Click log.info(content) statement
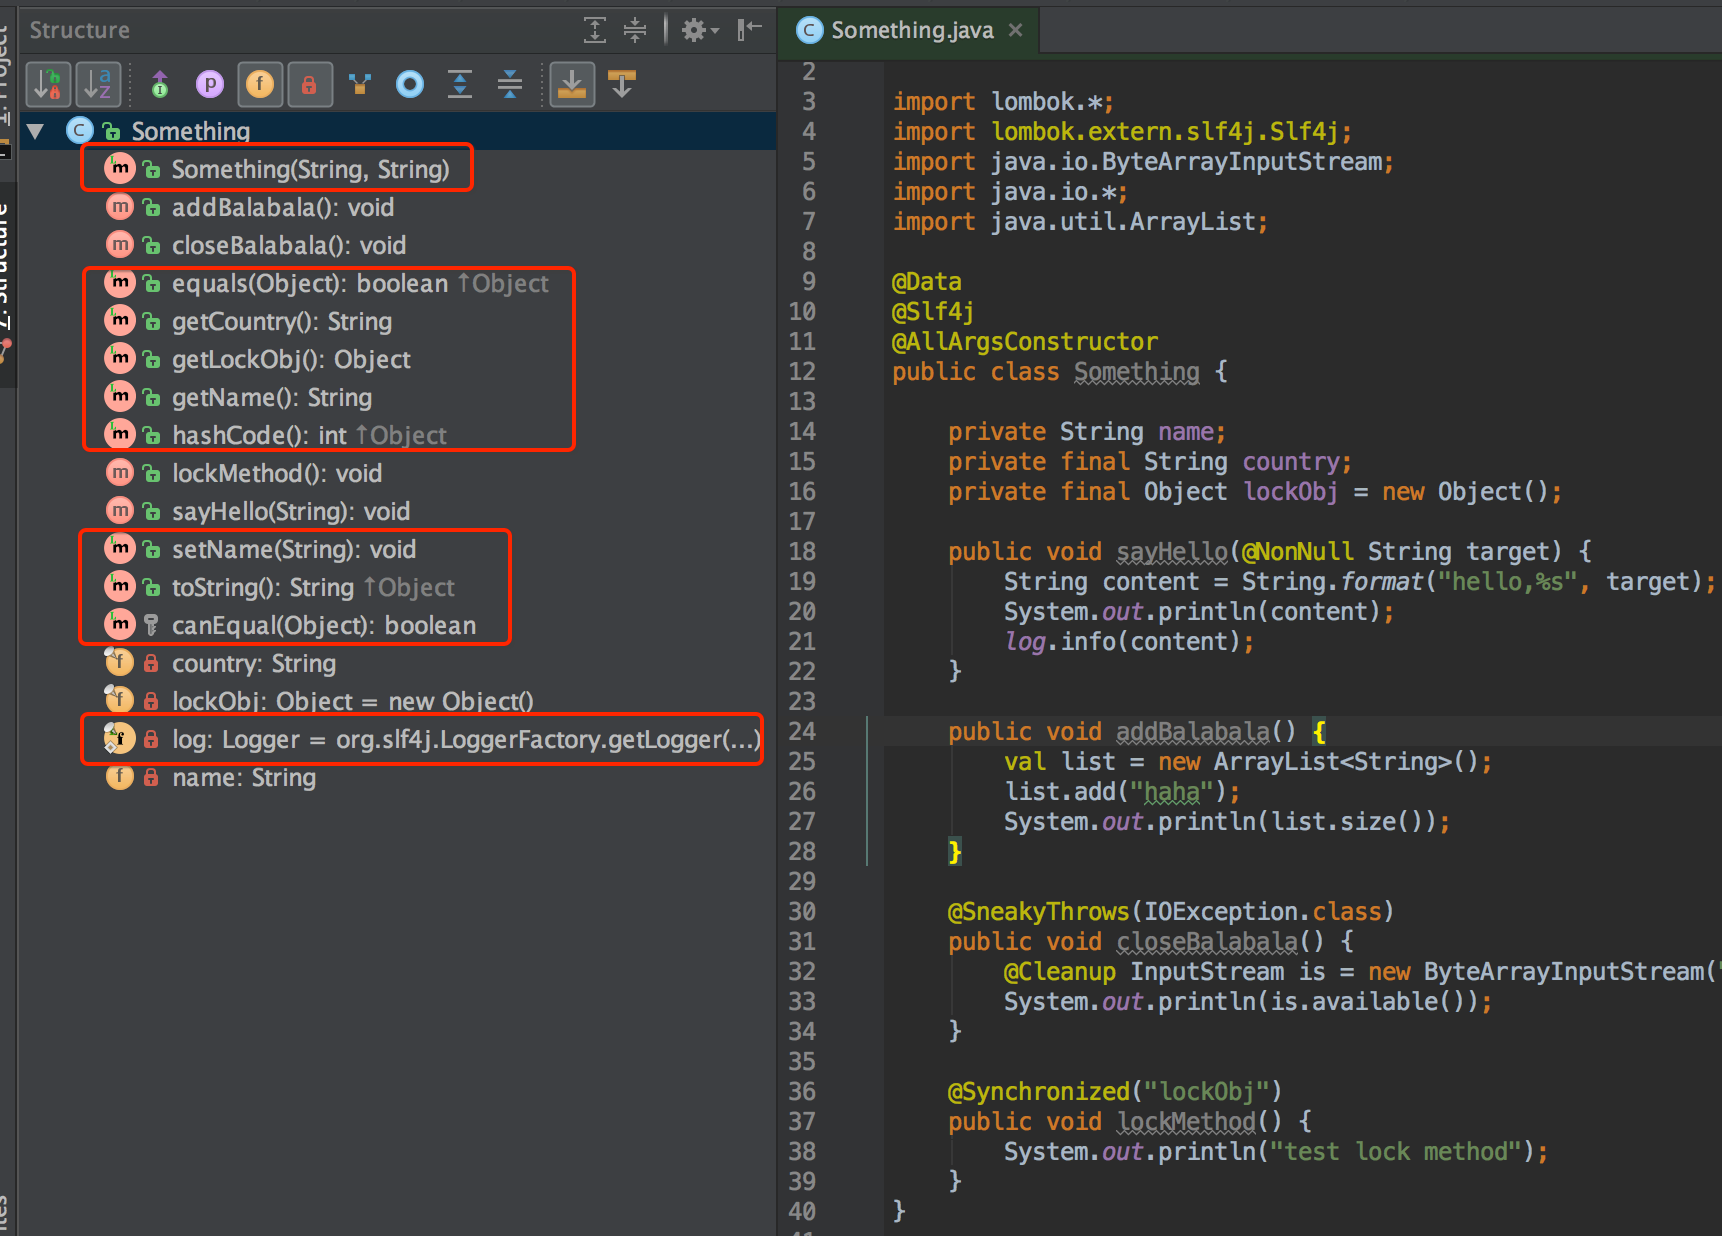This screenshot has height=1236, width=1722. coord(1129,642)
